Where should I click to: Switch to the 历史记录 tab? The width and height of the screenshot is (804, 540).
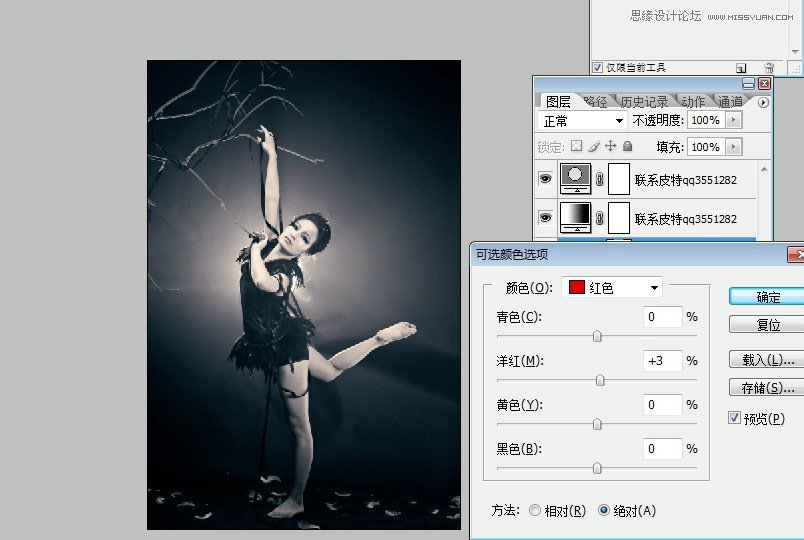644,101
